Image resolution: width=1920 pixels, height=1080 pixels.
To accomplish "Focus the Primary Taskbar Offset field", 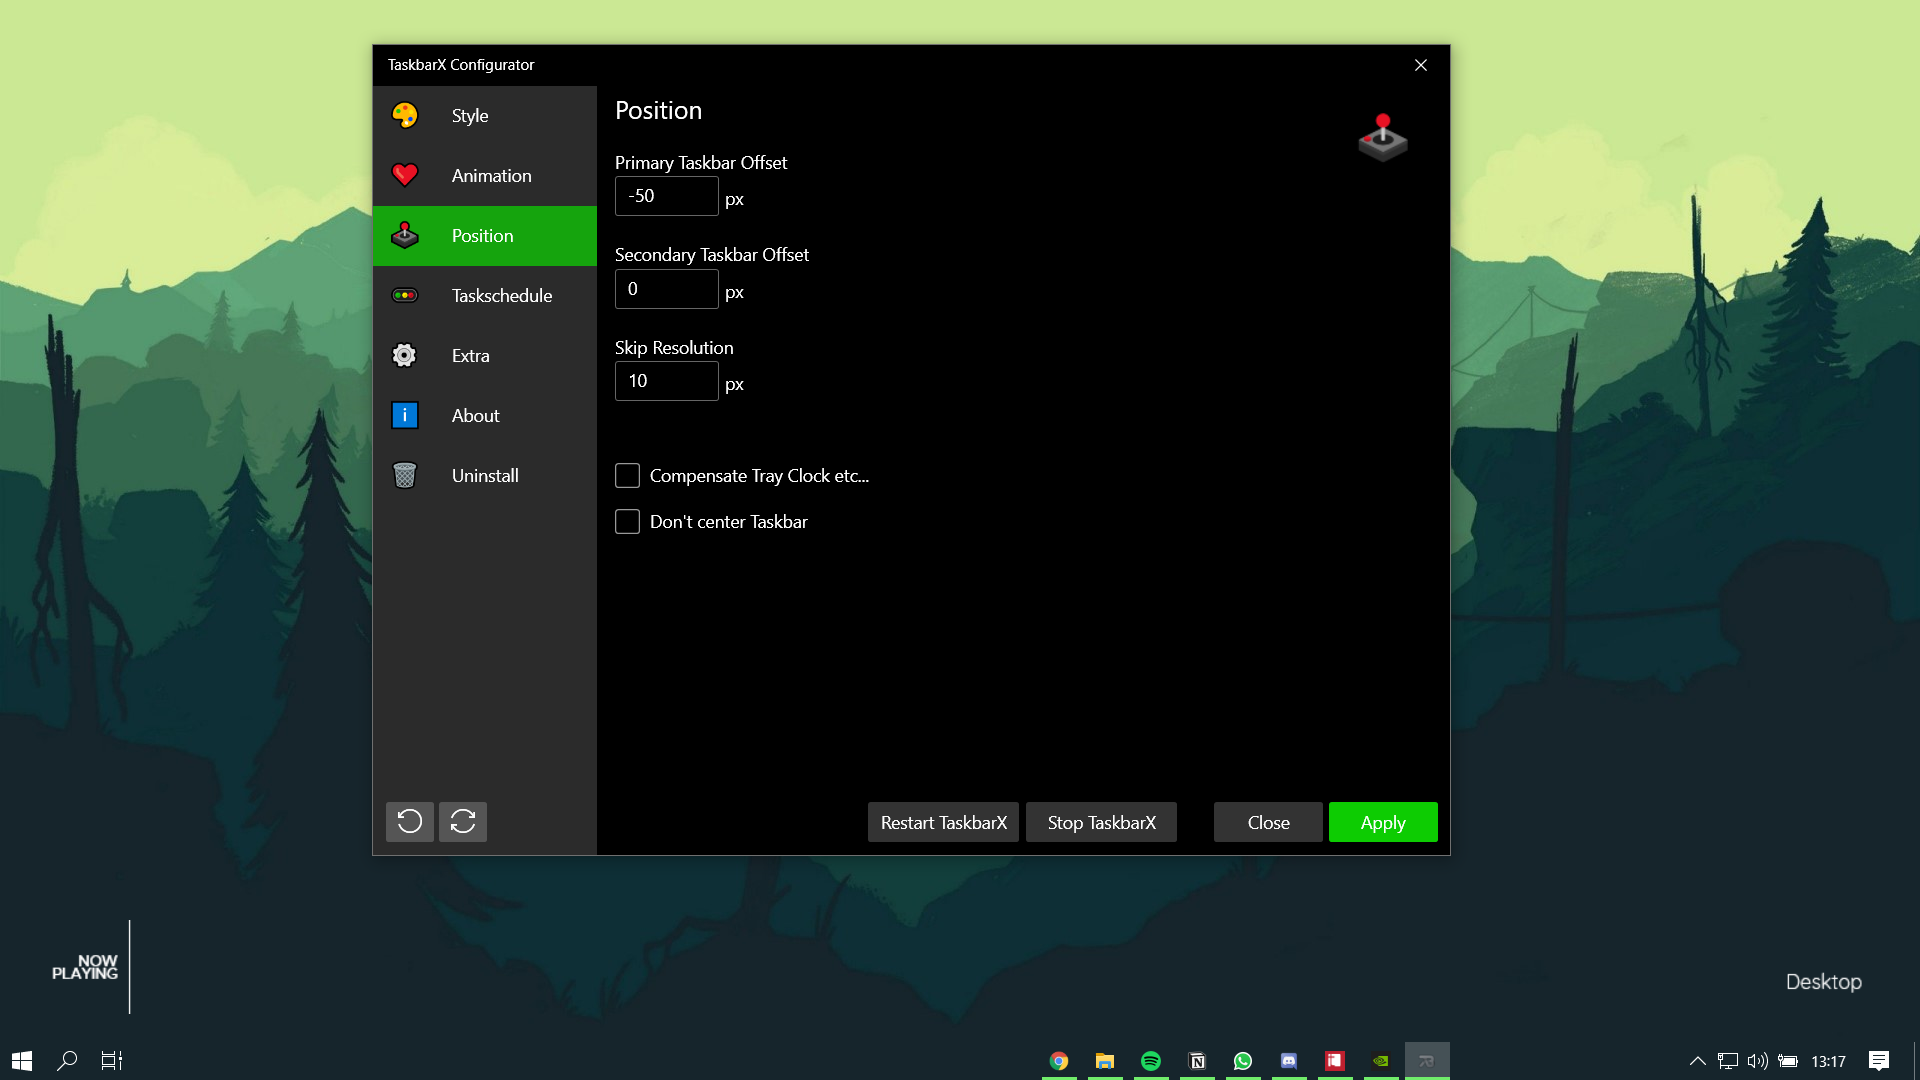I will point(667,196).
